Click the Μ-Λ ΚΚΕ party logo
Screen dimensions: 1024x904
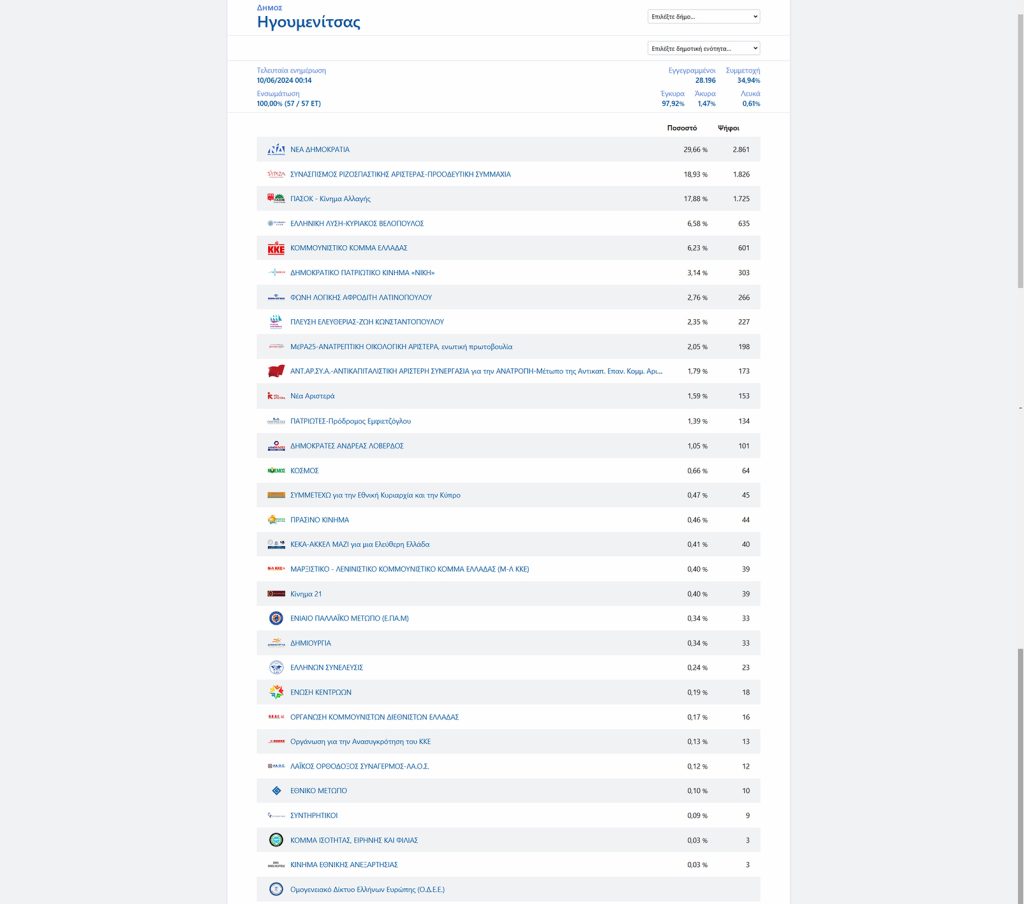click(x=276, y=569)
